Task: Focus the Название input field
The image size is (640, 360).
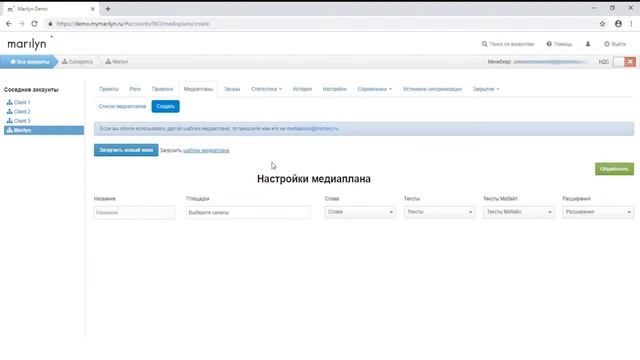Action: point(135,213)
